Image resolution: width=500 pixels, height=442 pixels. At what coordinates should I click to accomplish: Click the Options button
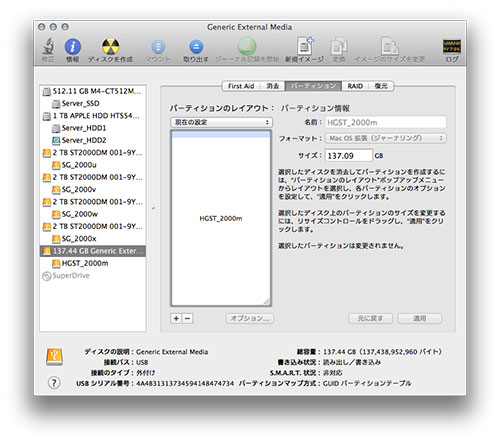coord(250,318)
